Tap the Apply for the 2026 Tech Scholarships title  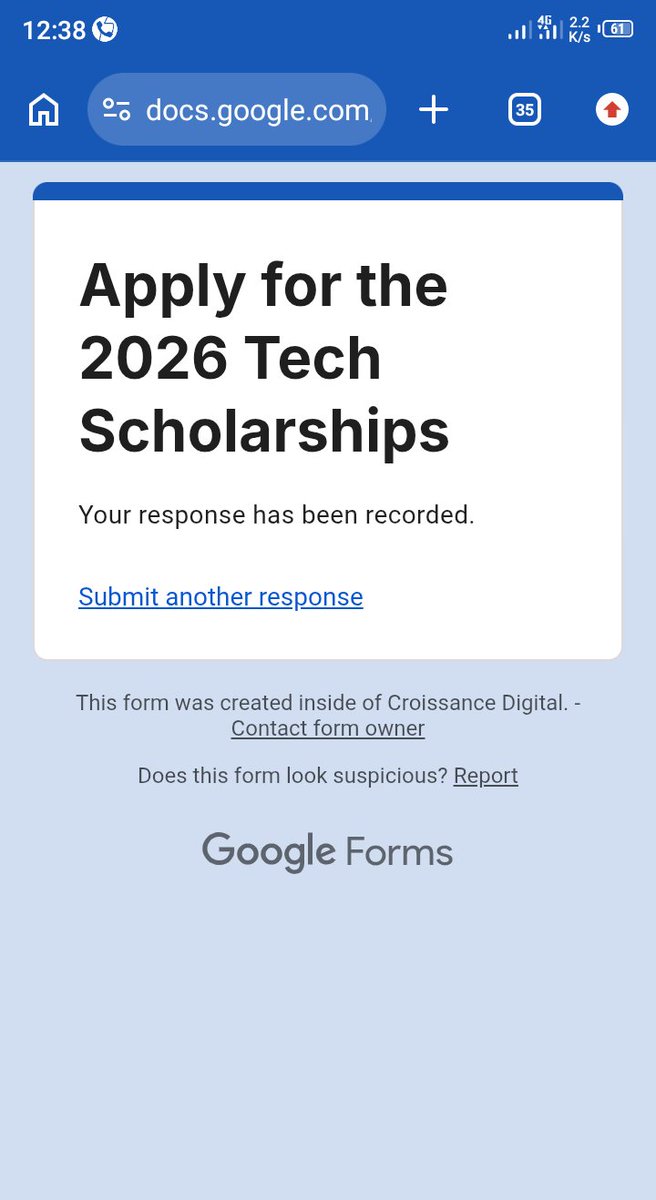[264, 357]
